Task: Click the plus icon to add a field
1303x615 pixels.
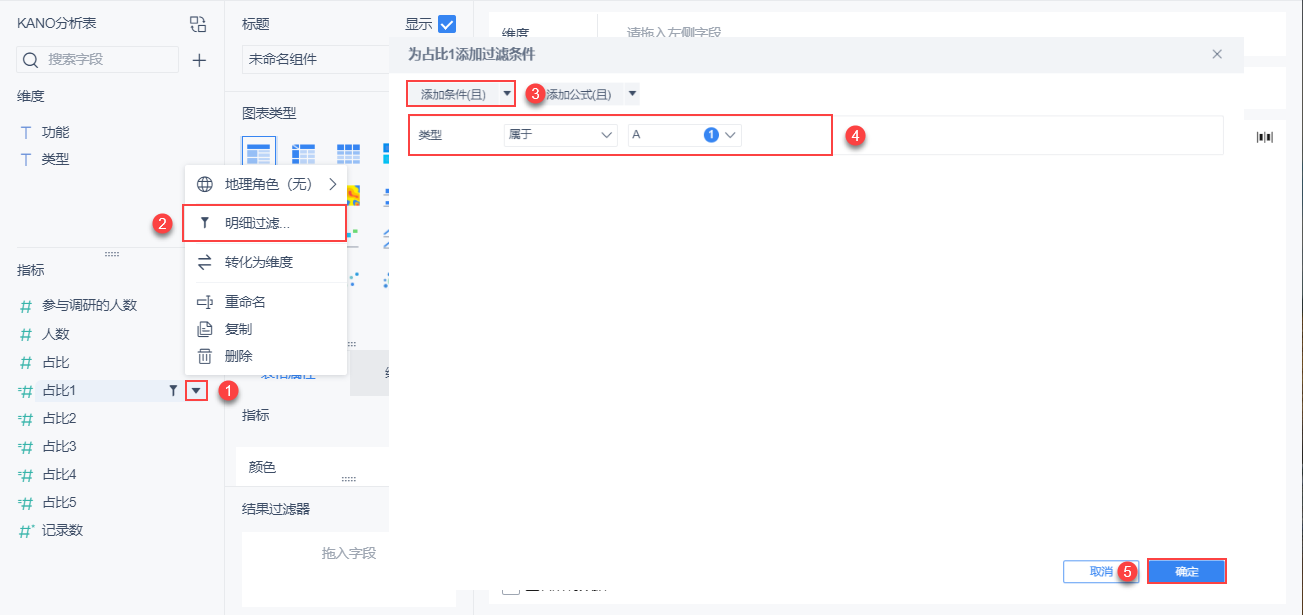Action: coord(199,60)
